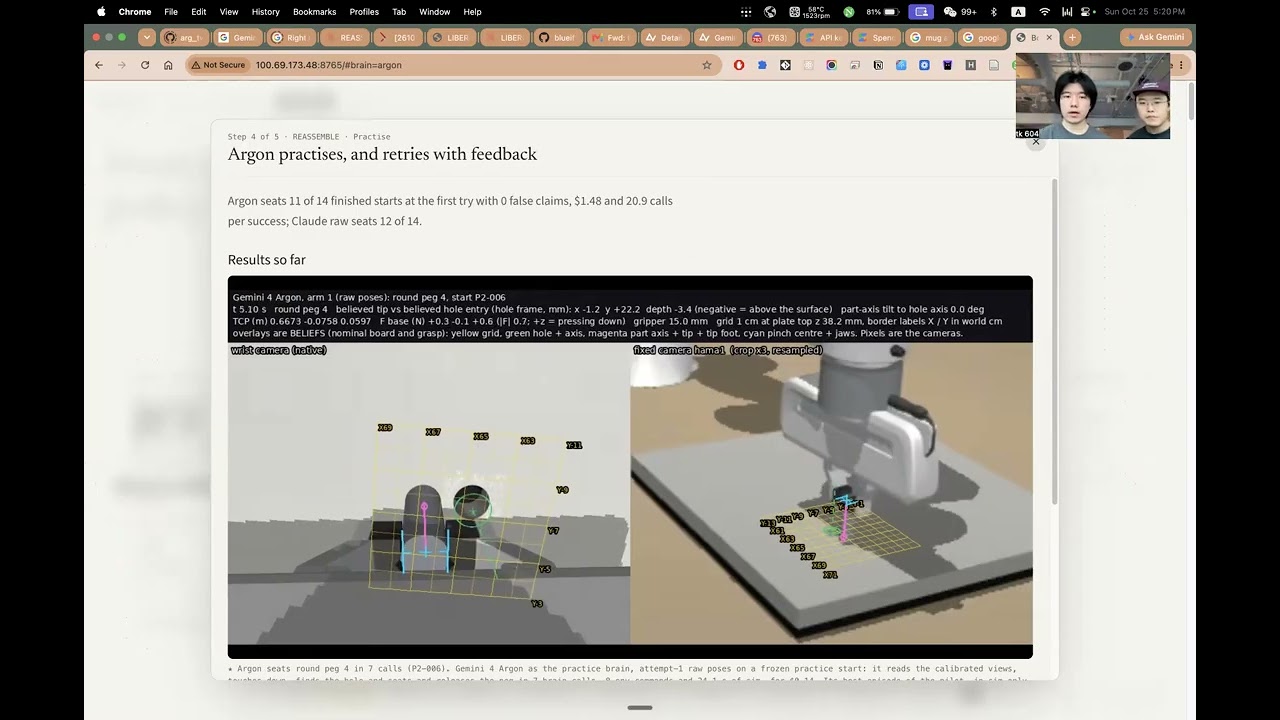Image resolution: width=1280 pixels, height=720 pixels.
Task: Bookmark this page with the star
Action: coord(707,65)
